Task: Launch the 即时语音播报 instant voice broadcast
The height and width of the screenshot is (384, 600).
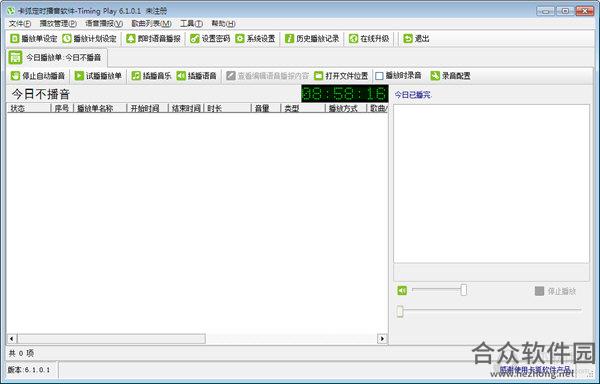Action: (153, 39)
